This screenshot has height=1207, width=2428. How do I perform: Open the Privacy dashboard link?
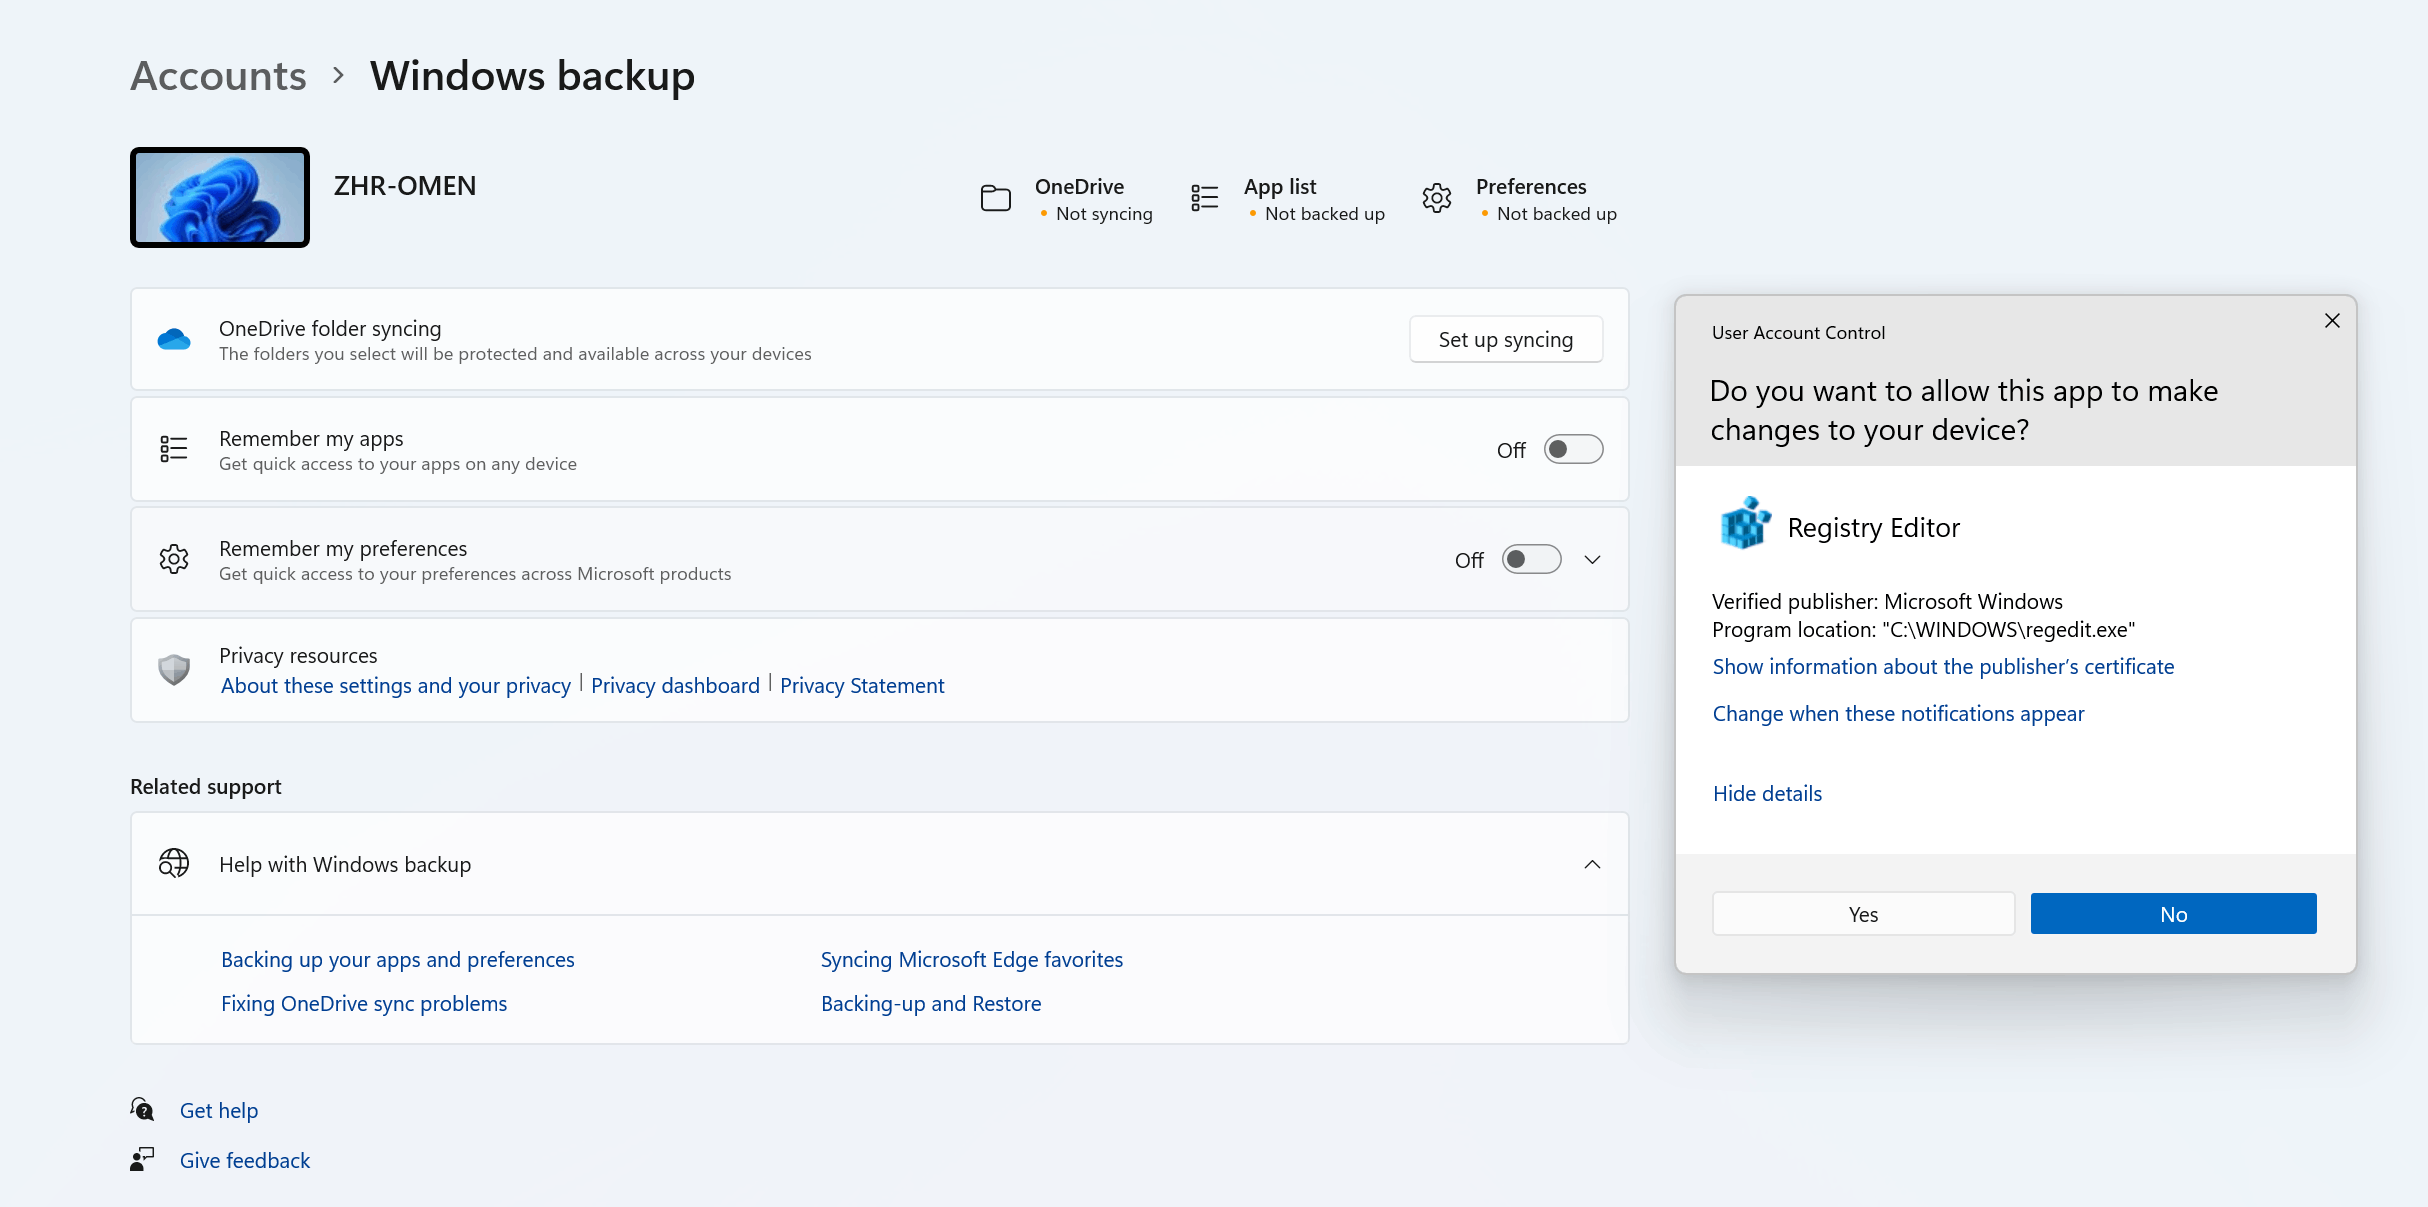tap(675, 685)
